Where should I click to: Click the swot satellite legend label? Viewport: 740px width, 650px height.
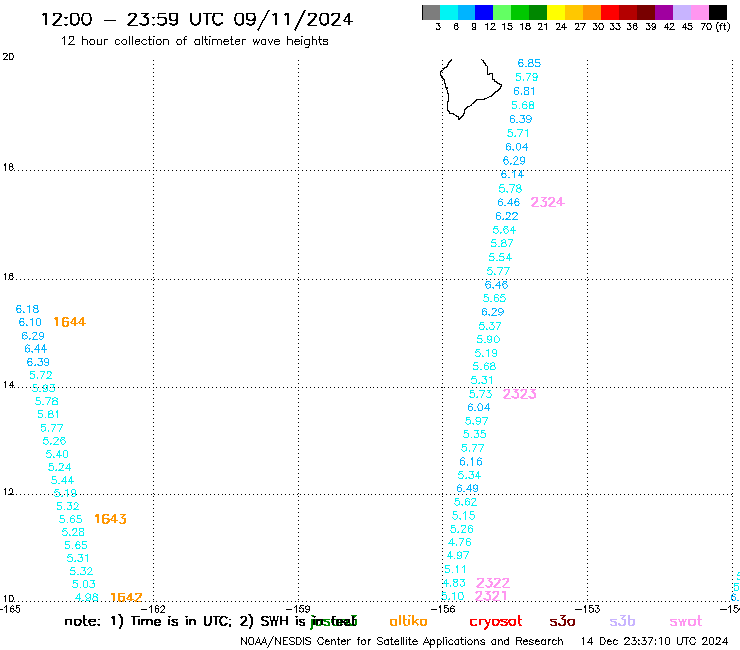(x=686, y=621)
